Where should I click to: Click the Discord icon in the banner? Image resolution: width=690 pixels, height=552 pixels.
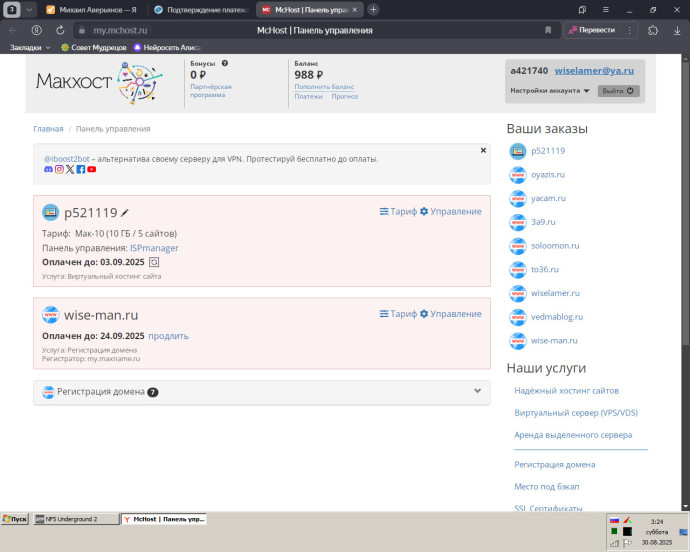(x=48, y=169)
